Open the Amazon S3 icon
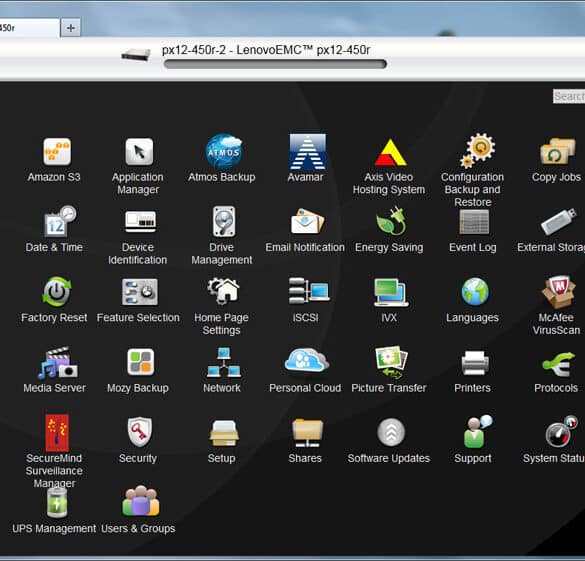This screenshot has width=585, height=561. pos(57,151)
